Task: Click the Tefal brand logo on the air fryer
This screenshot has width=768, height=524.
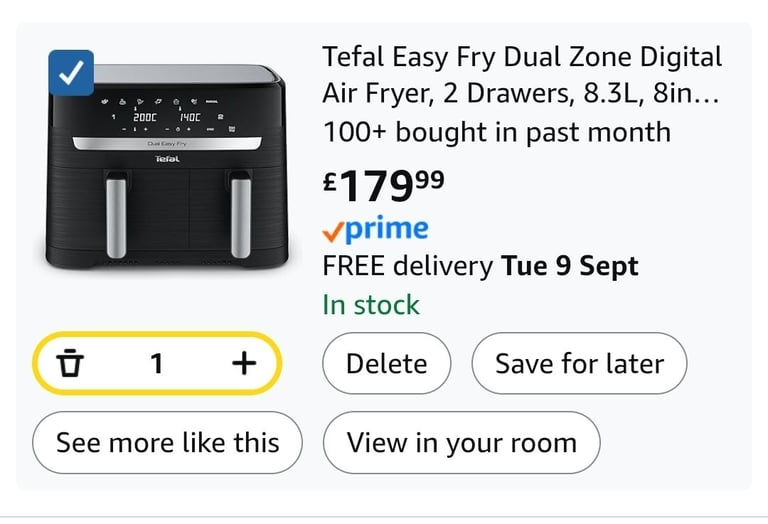Action: [167, 159]
